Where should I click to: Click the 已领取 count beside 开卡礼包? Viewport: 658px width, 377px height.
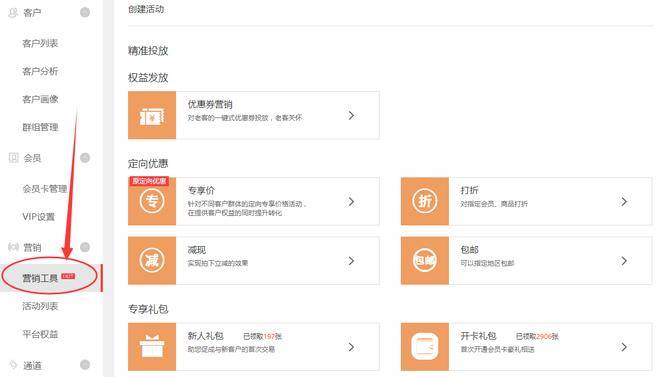537,336
